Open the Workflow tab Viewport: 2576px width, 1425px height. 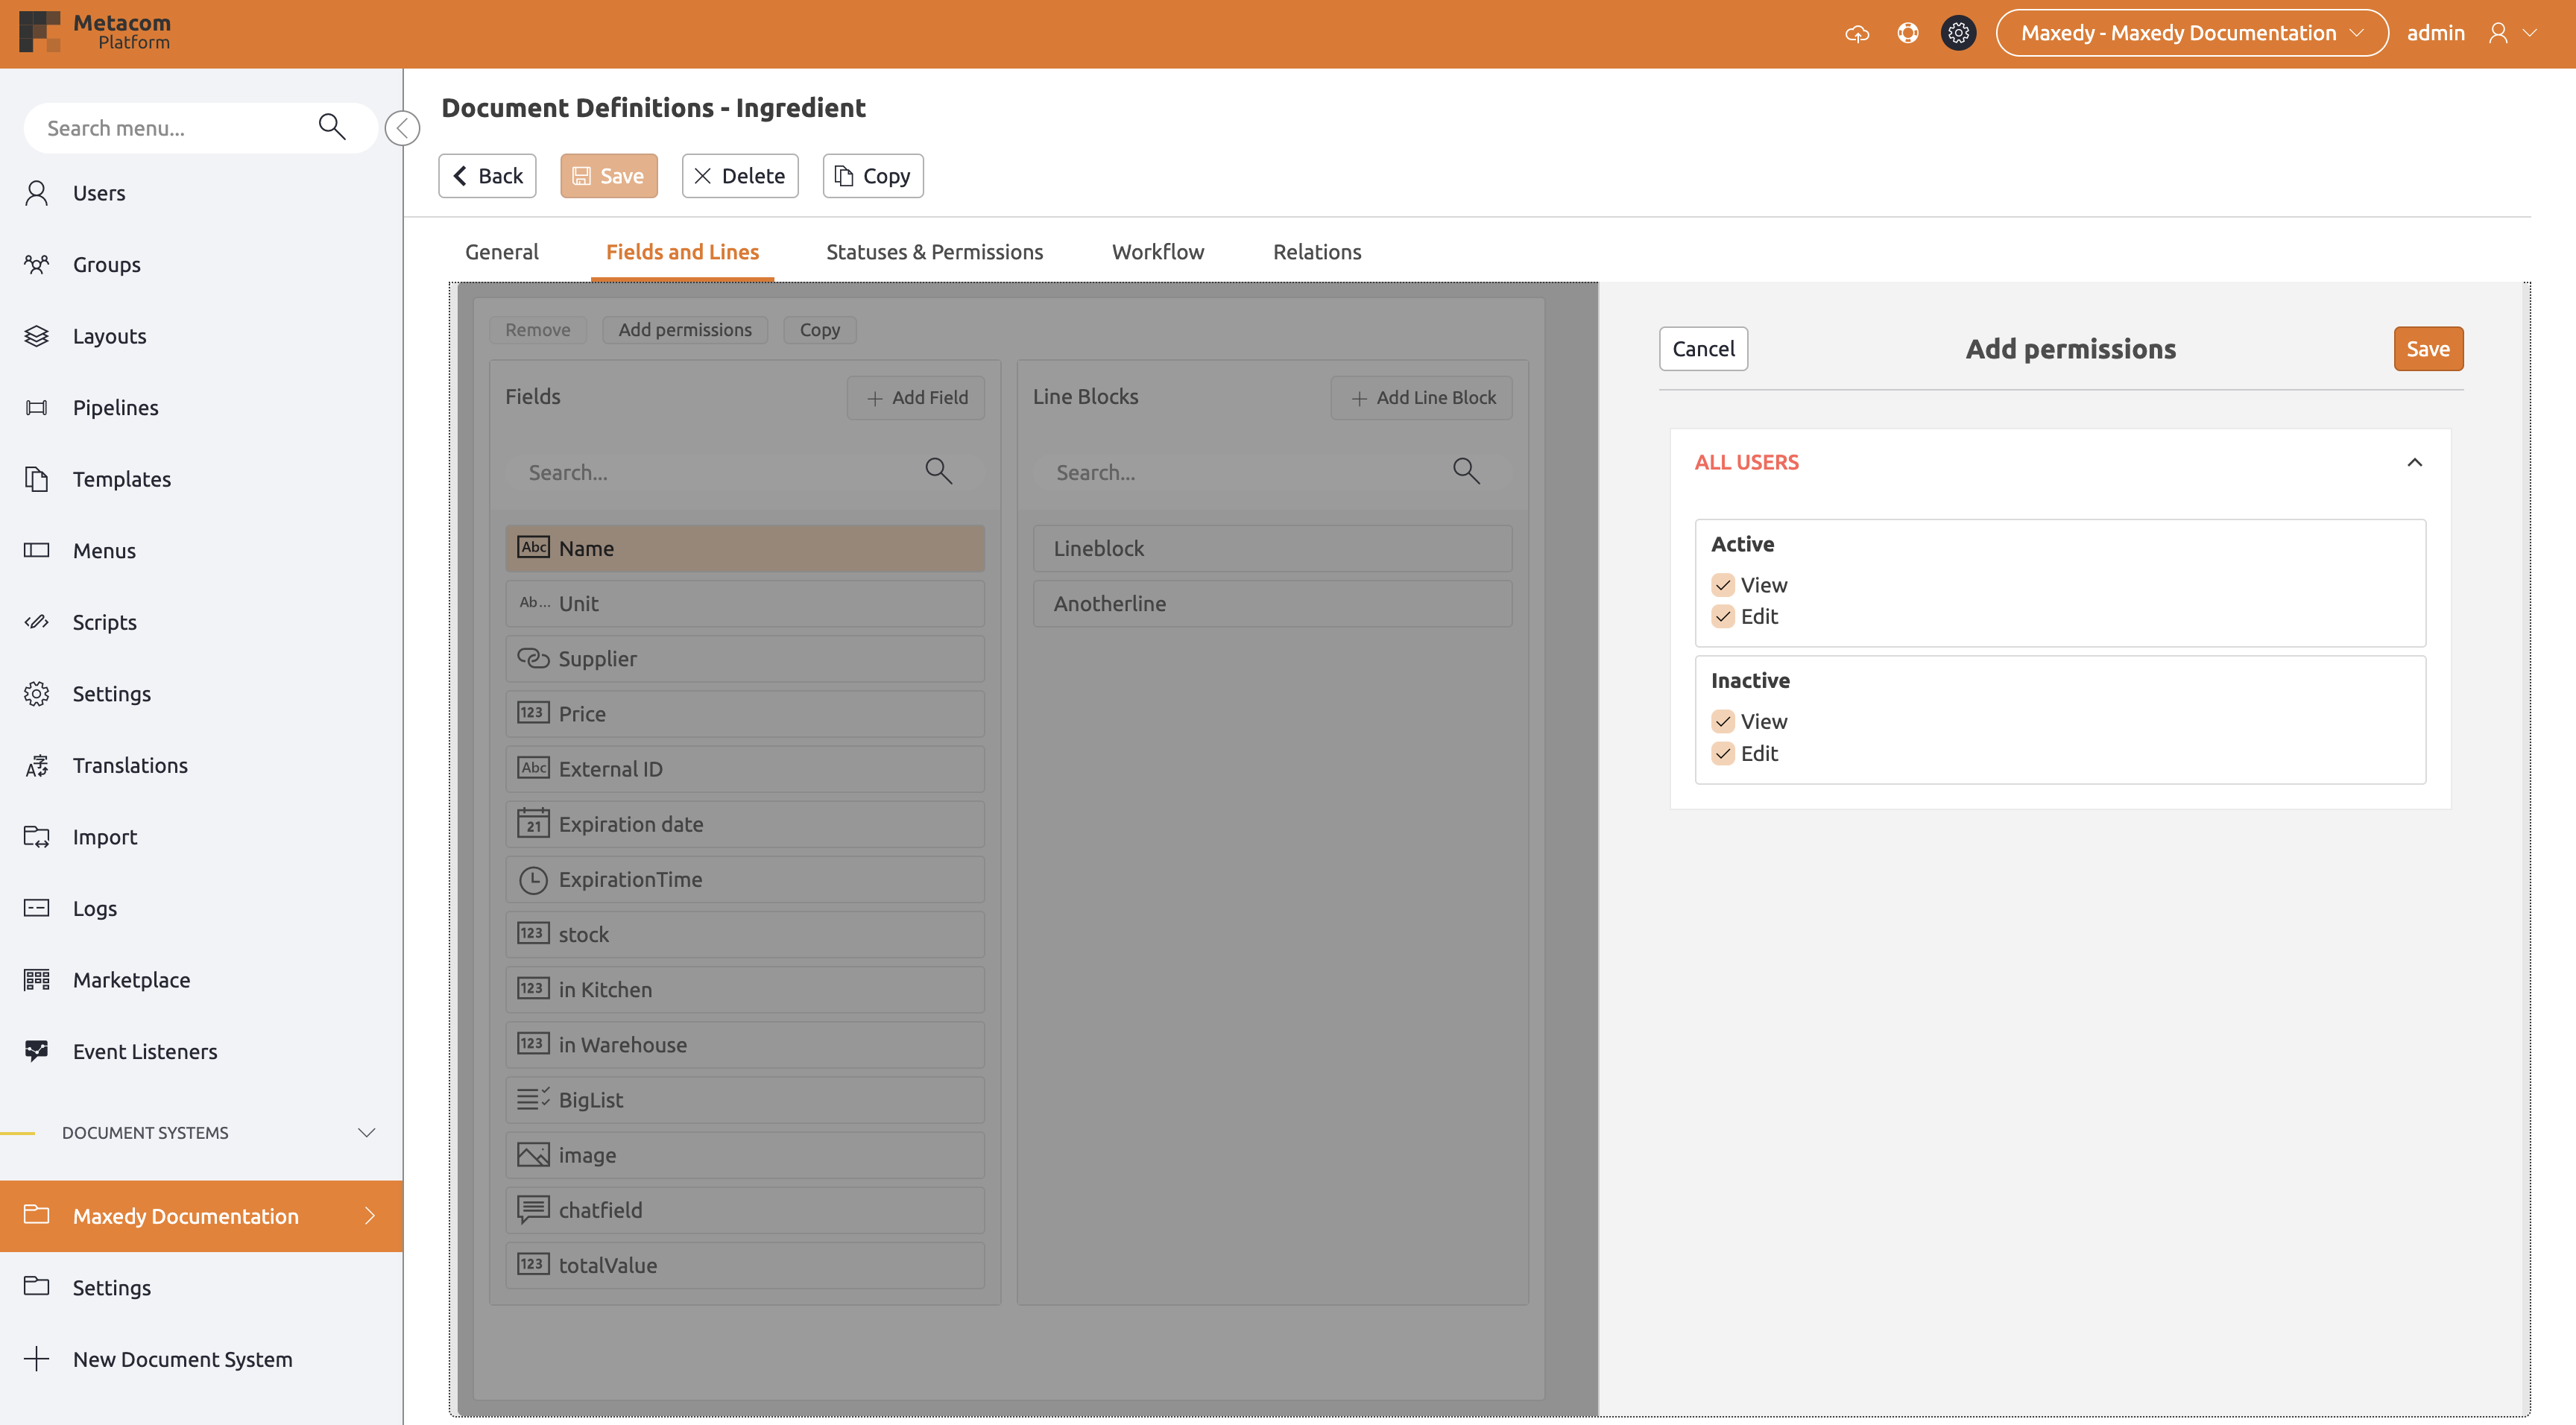click(1157, 251)
